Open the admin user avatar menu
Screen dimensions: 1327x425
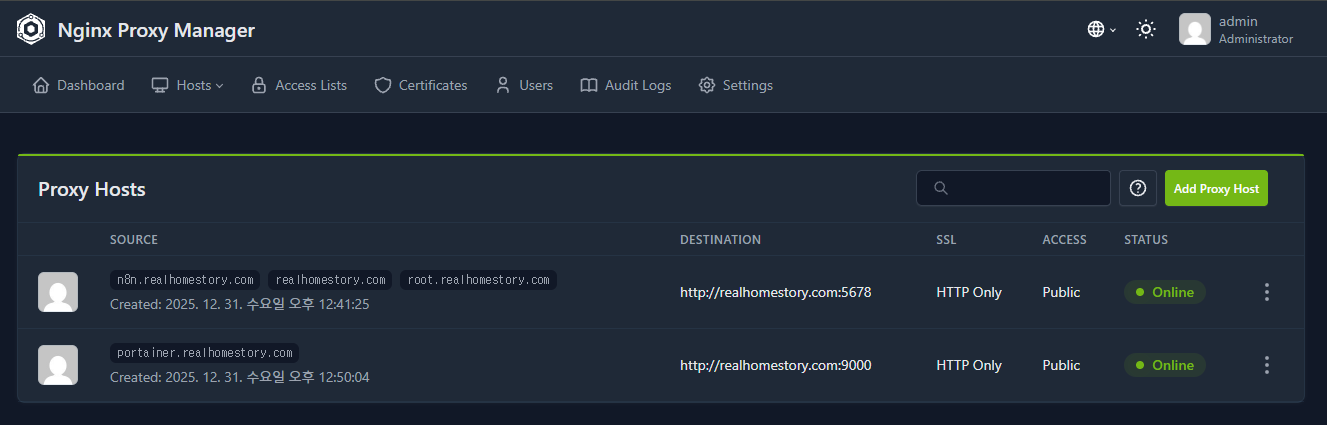click(1195, 29)
